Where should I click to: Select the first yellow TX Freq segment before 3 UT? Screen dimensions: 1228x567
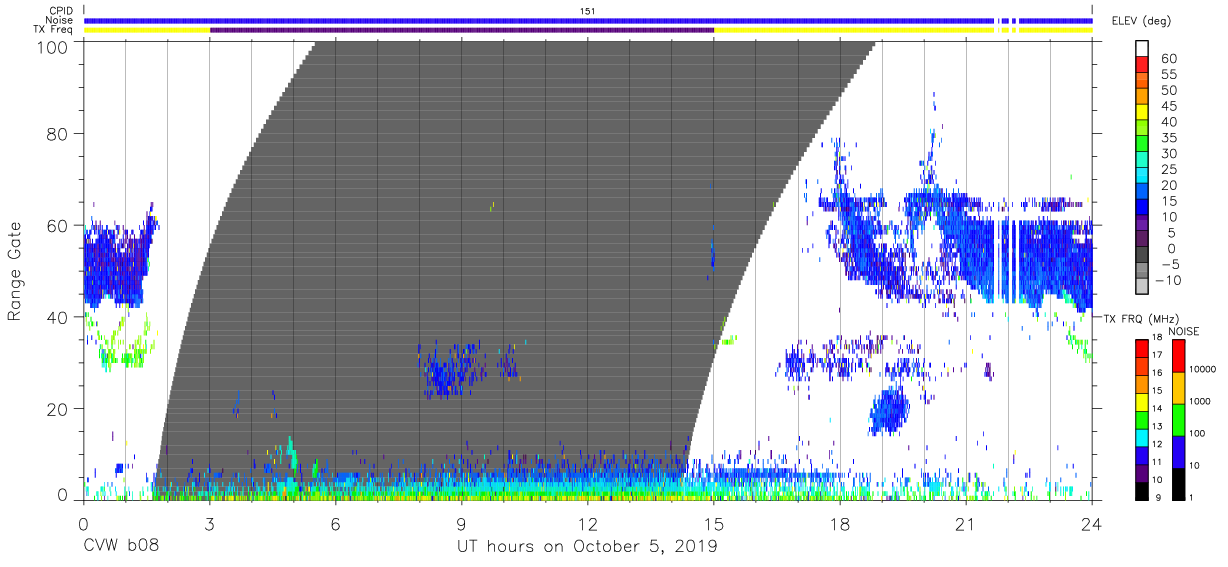[147, 30]
